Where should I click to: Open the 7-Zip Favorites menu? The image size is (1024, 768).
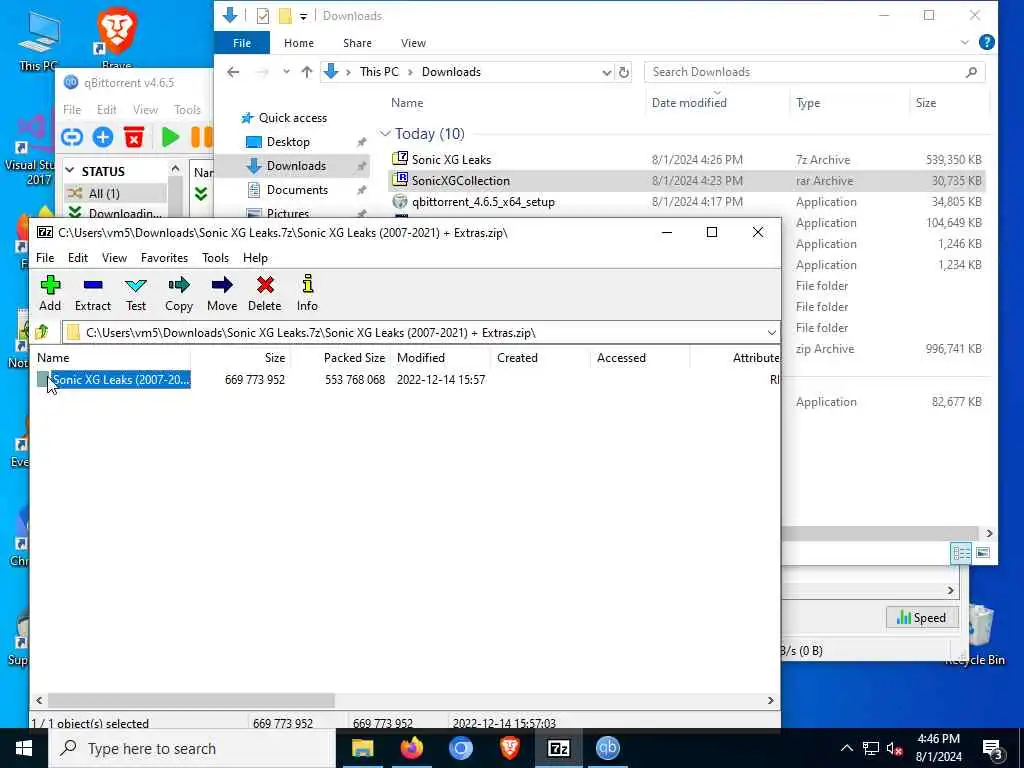click(x=165, y=258)
